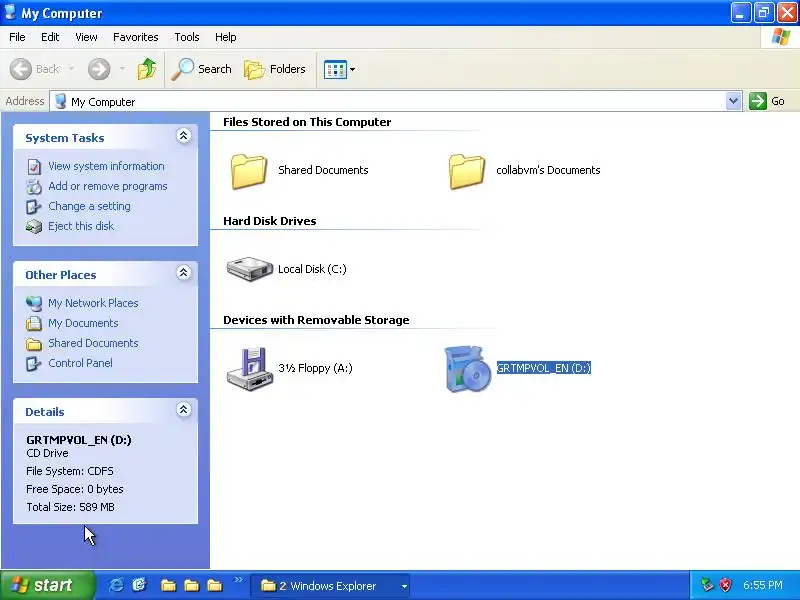The height and width of the screenshot is (600, 800).
Task: Open the File menu
Action: point(17,37)
